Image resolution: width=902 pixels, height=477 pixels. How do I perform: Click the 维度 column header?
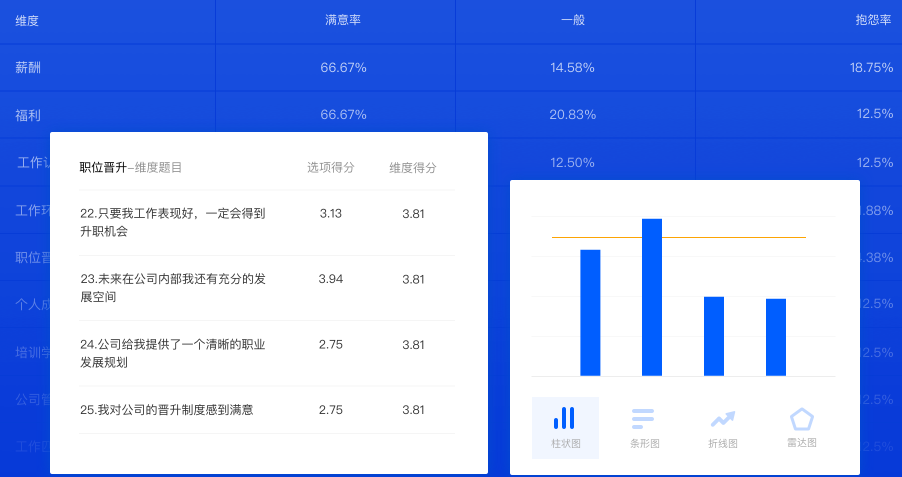pyautogui.click(x=27, y=21)
